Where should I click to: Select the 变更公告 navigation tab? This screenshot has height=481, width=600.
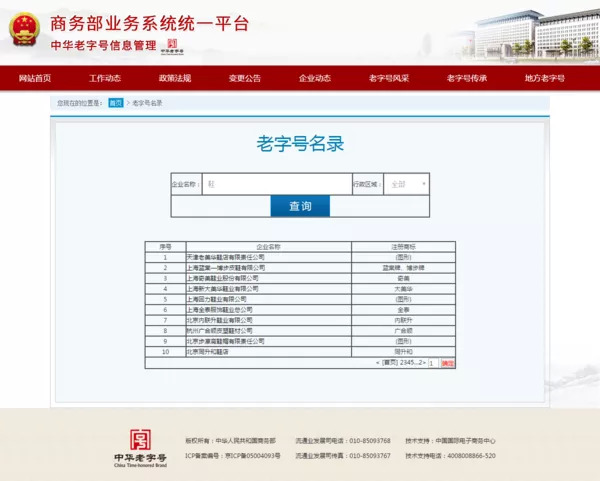point(244,78)
